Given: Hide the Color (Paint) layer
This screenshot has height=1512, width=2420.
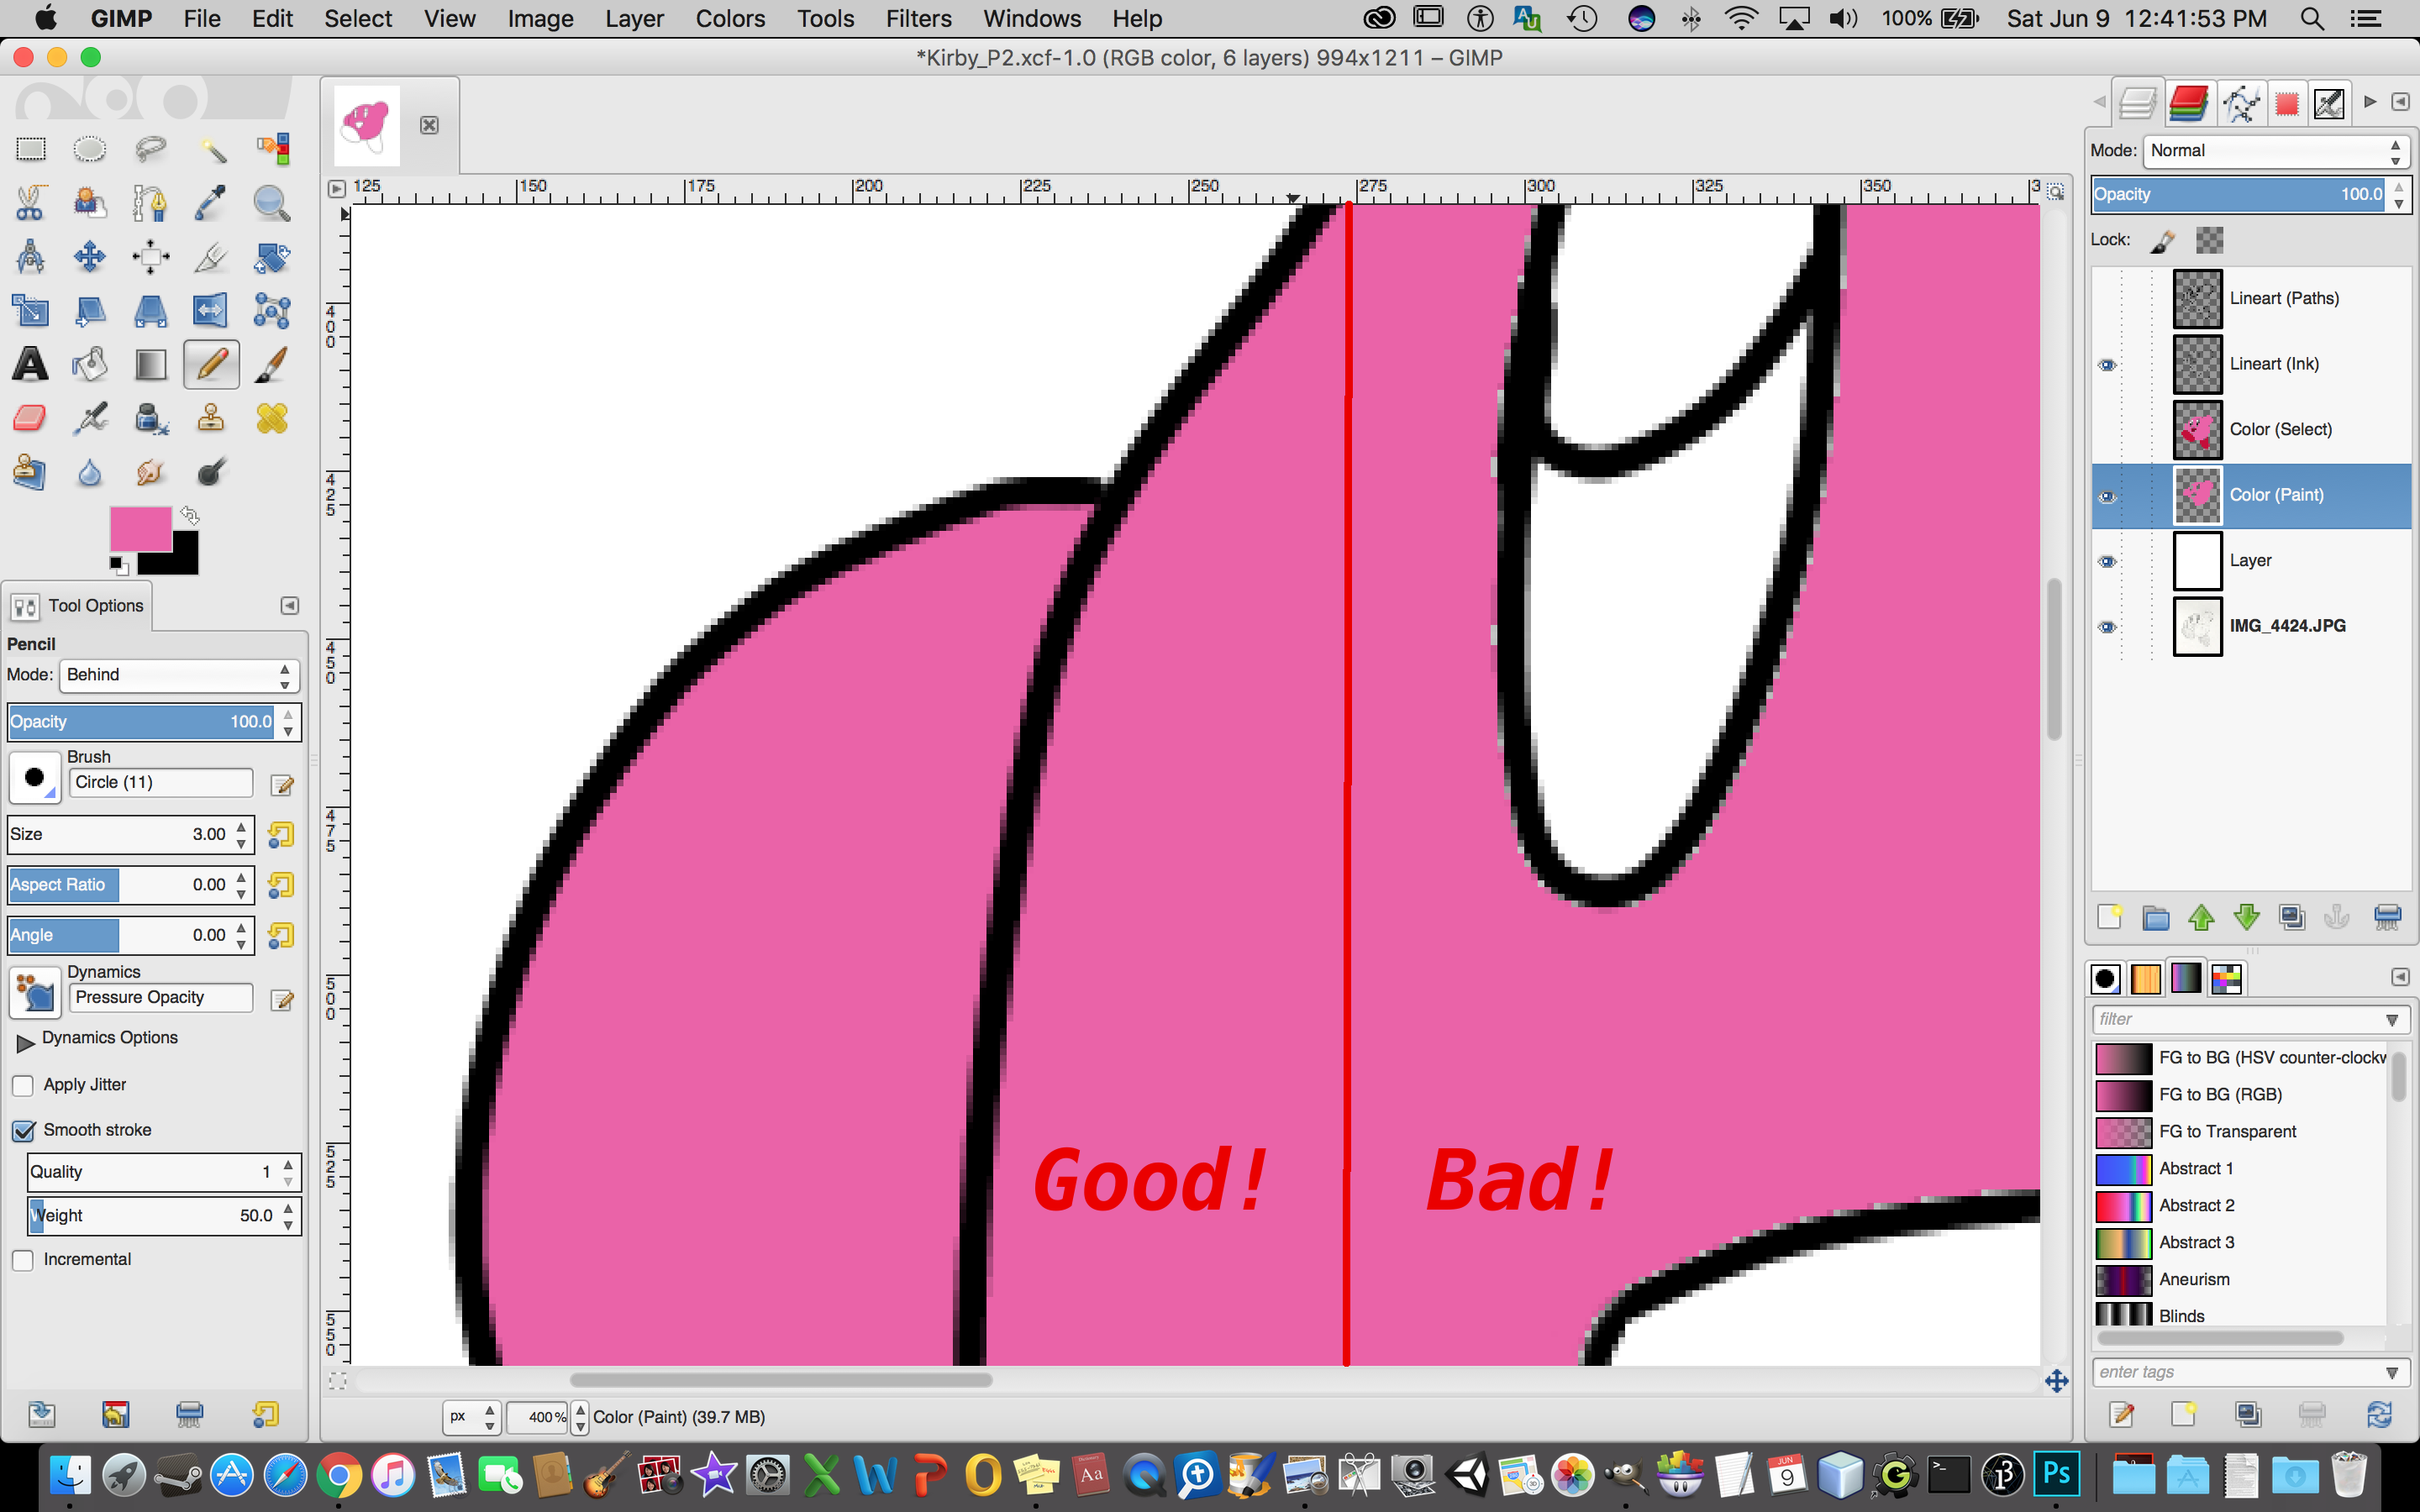Looking at the screenshot, I should [2107, 496].
